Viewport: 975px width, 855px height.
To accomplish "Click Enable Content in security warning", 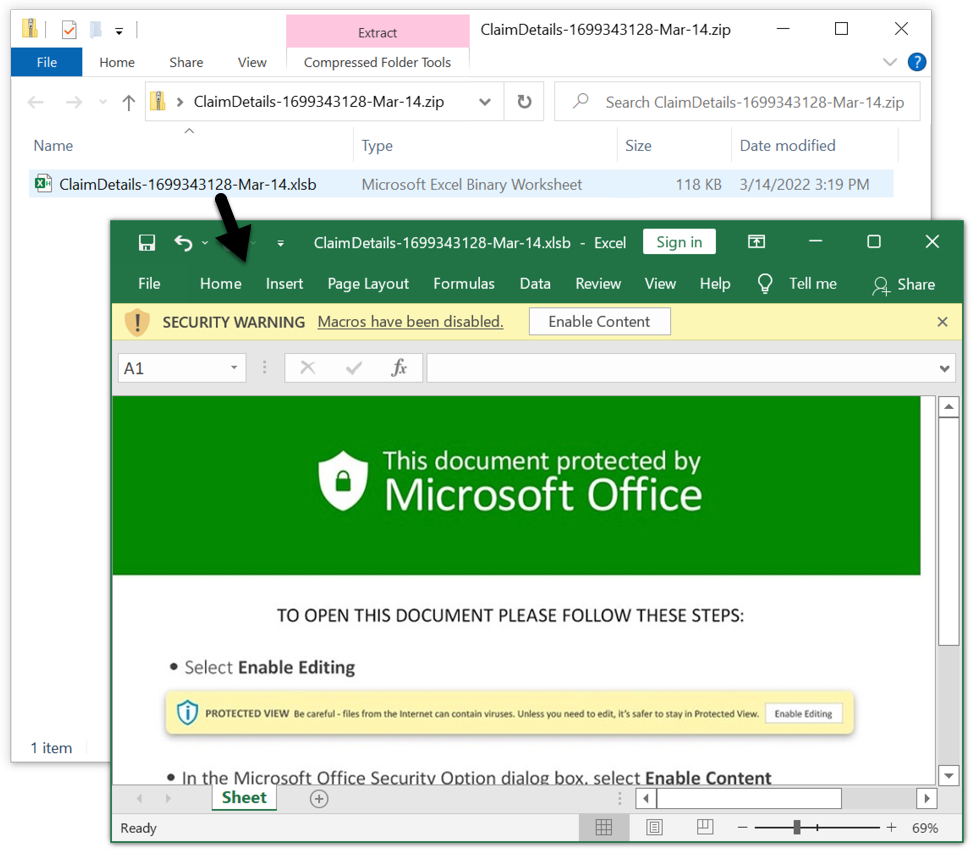I will pos(599,322).
